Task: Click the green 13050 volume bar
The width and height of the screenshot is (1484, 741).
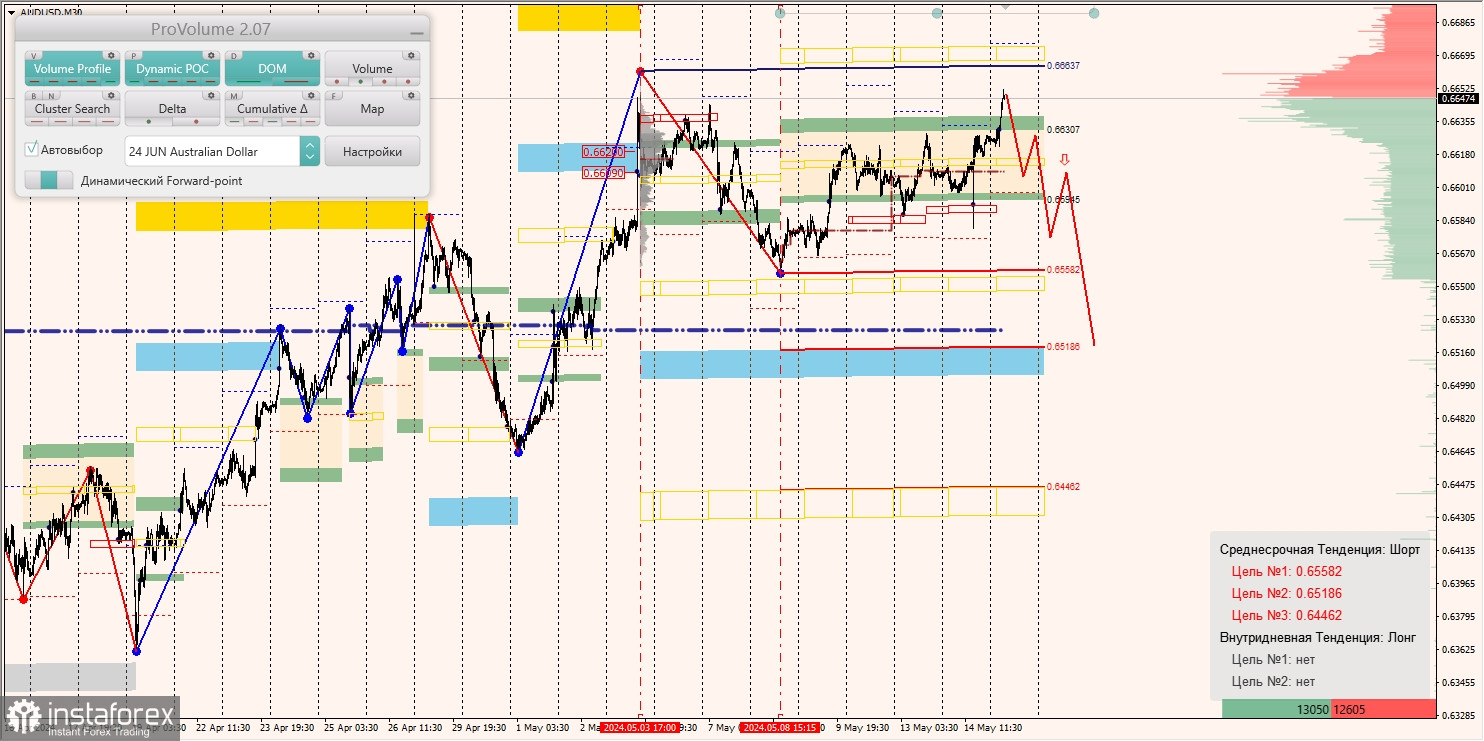Action: [1277, 709]
